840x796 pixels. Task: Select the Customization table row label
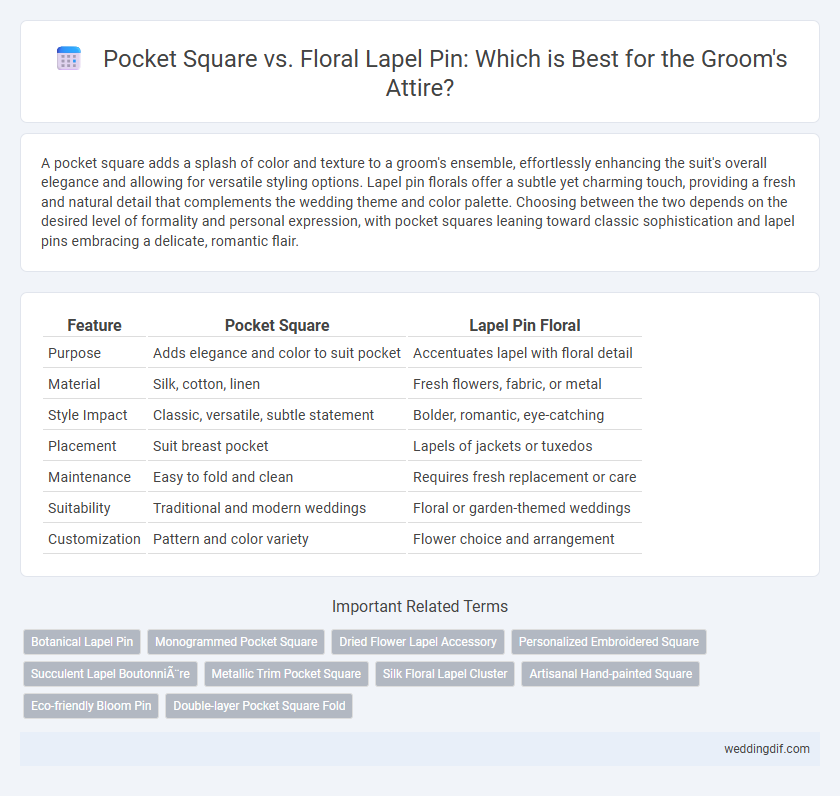(x=94, y=539)
